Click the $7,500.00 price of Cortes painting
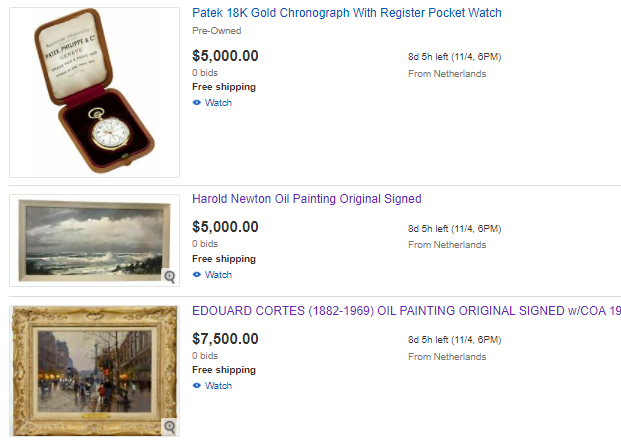 (x=225, y=339)
